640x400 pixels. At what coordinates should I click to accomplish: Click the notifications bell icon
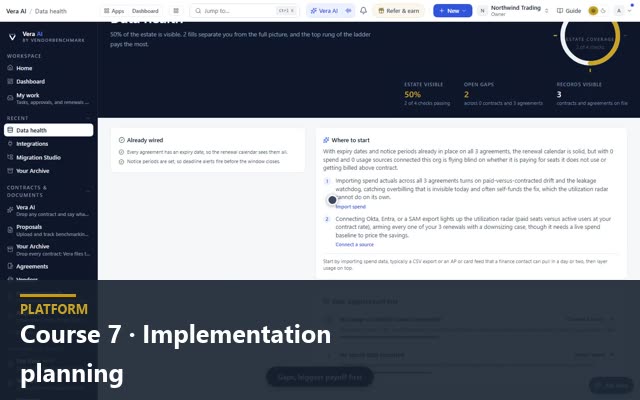pyautogui.click(x=363, y=11)
